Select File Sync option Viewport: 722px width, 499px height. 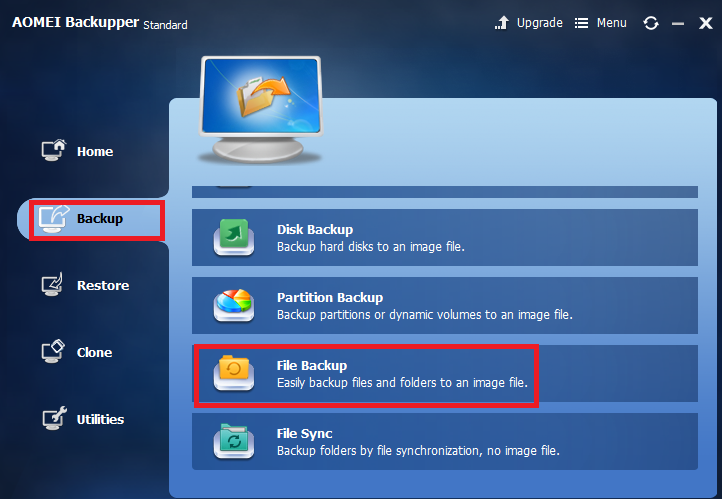click(445, 441)
